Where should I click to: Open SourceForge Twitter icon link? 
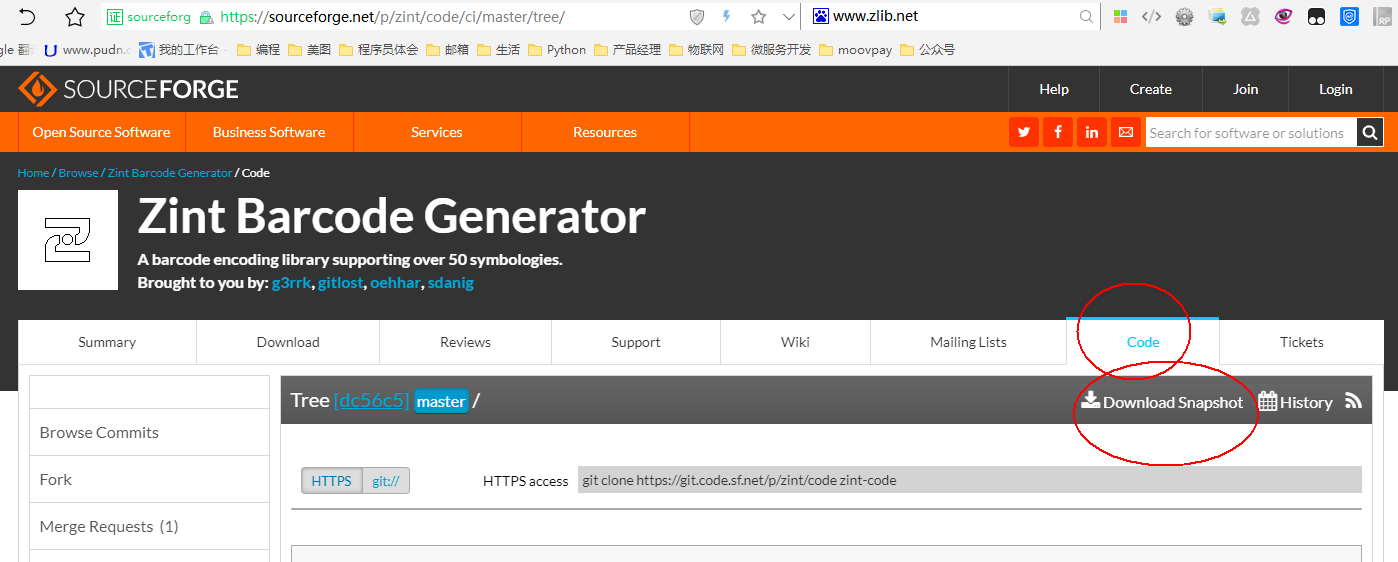click(1023, 132)
